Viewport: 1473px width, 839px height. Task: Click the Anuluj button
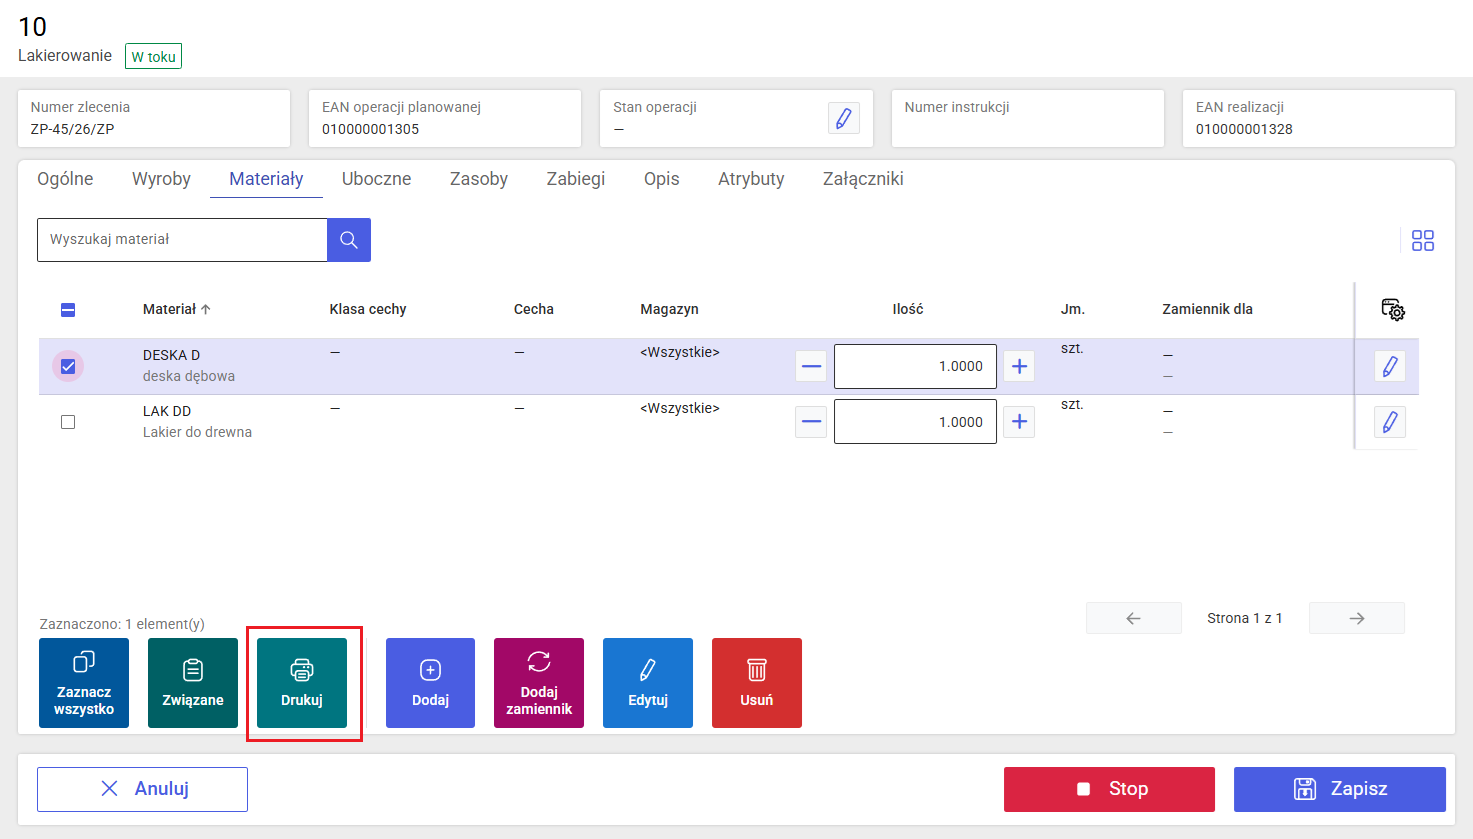pos(142,789)
